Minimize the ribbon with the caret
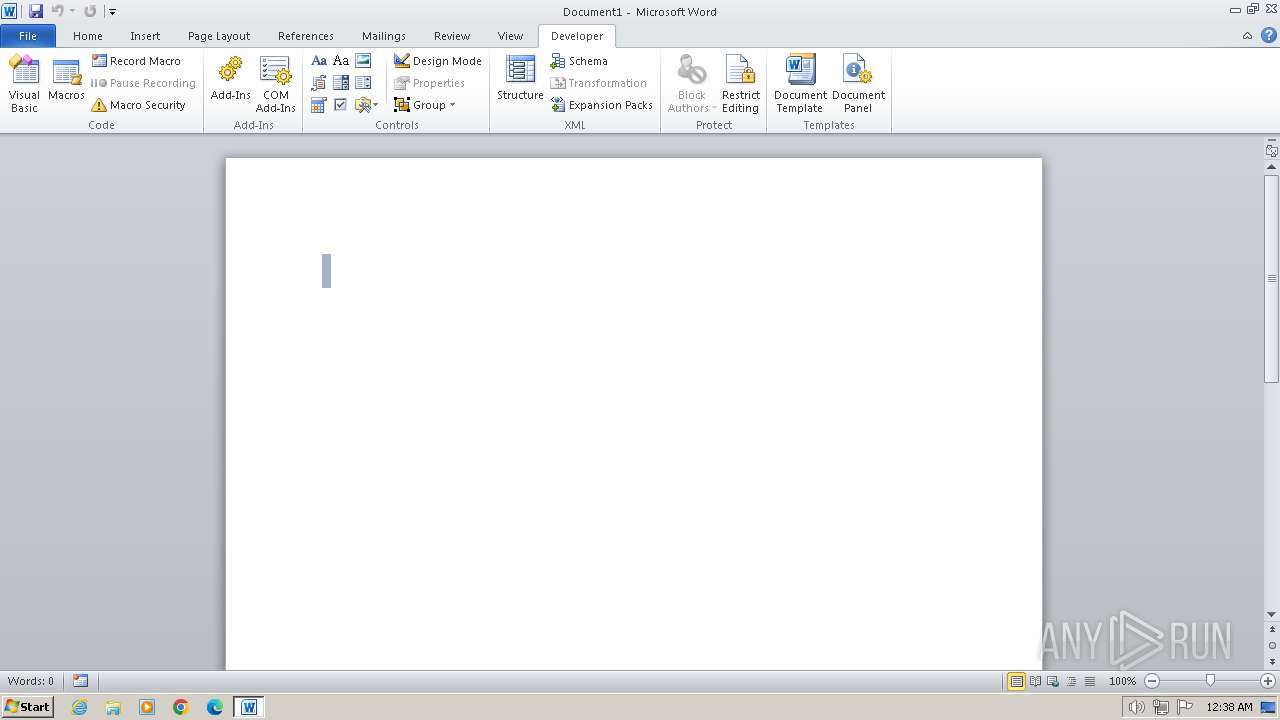The image size is (1280, 720). tap(1247, 36)
